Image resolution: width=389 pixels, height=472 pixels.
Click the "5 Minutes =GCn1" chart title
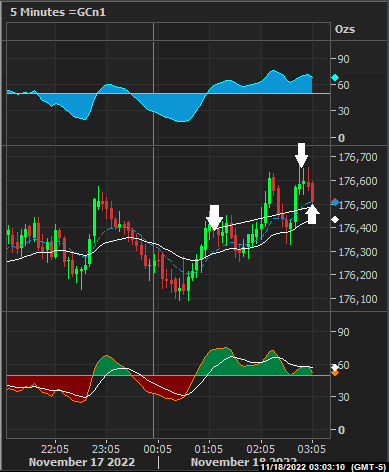coord(58,12)
